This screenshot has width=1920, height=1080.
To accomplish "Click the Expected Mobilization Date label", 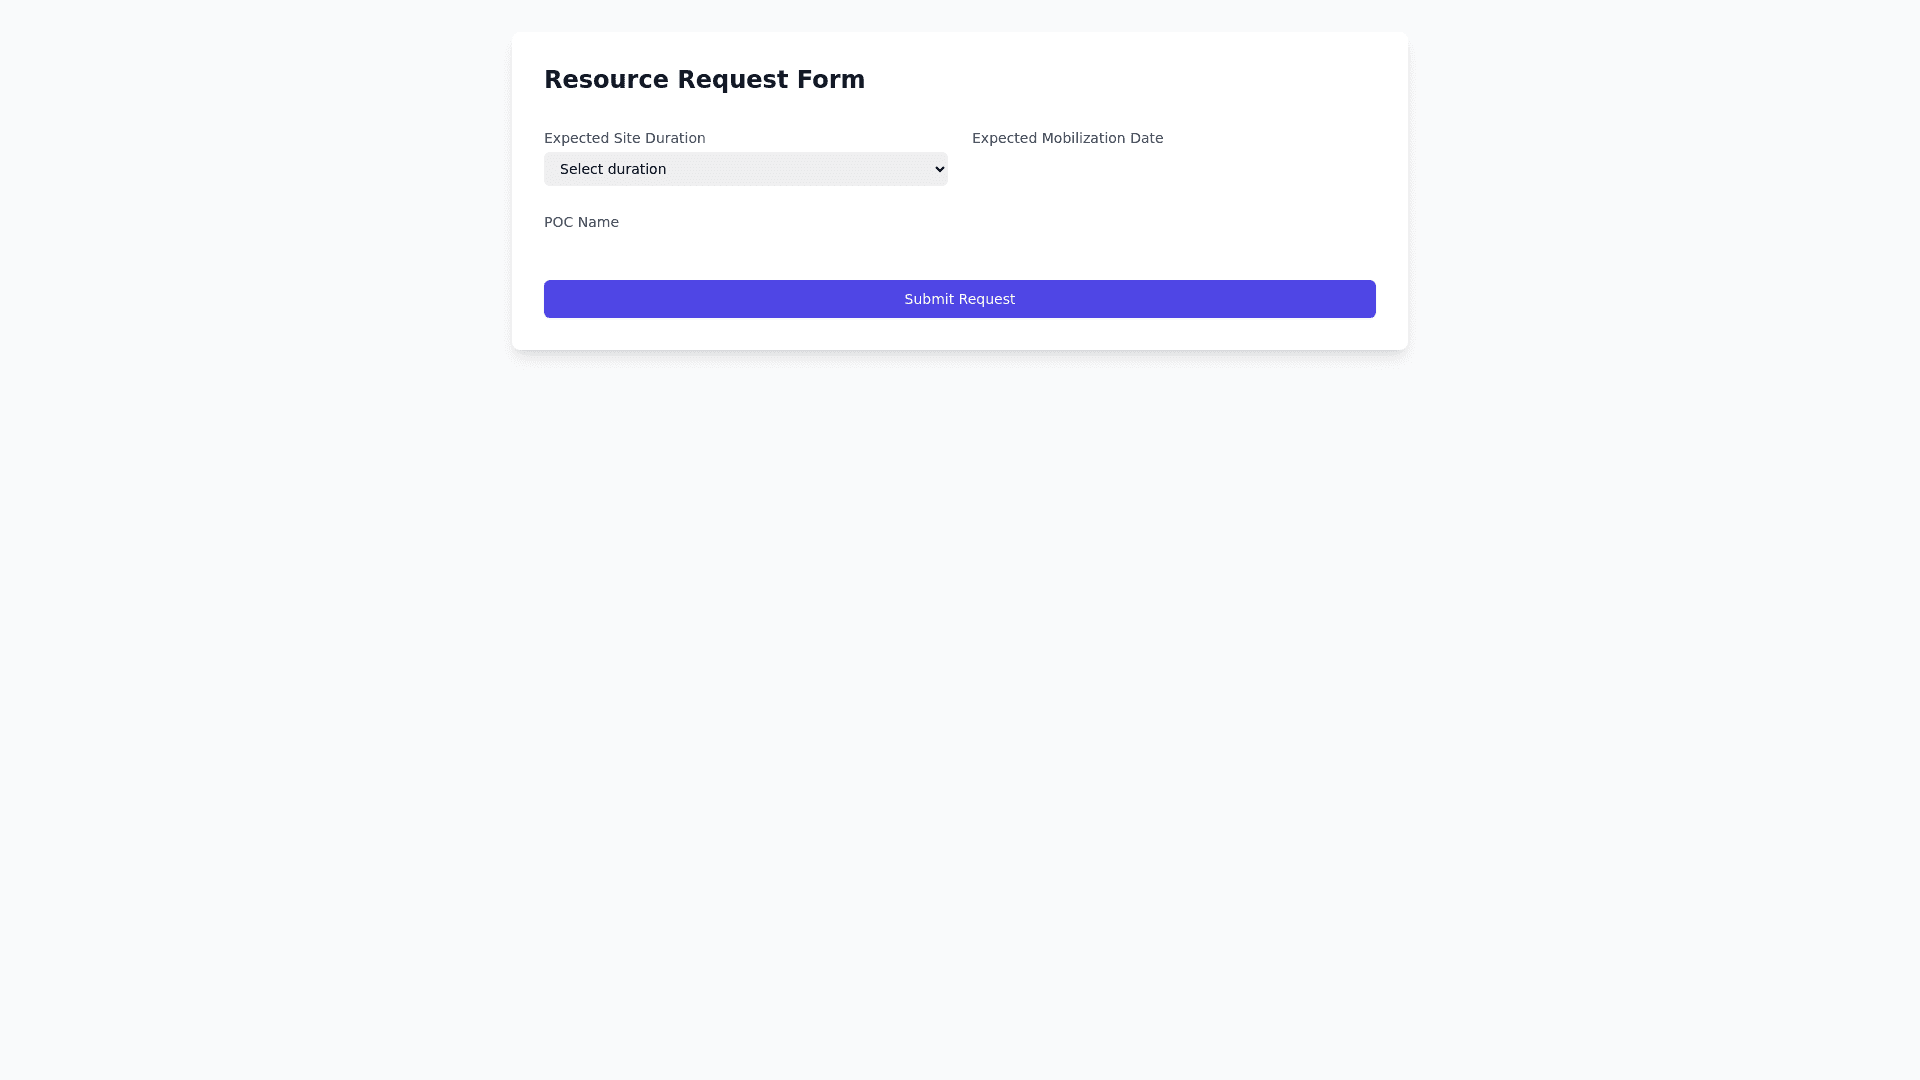I will (x=1067, y=138).
